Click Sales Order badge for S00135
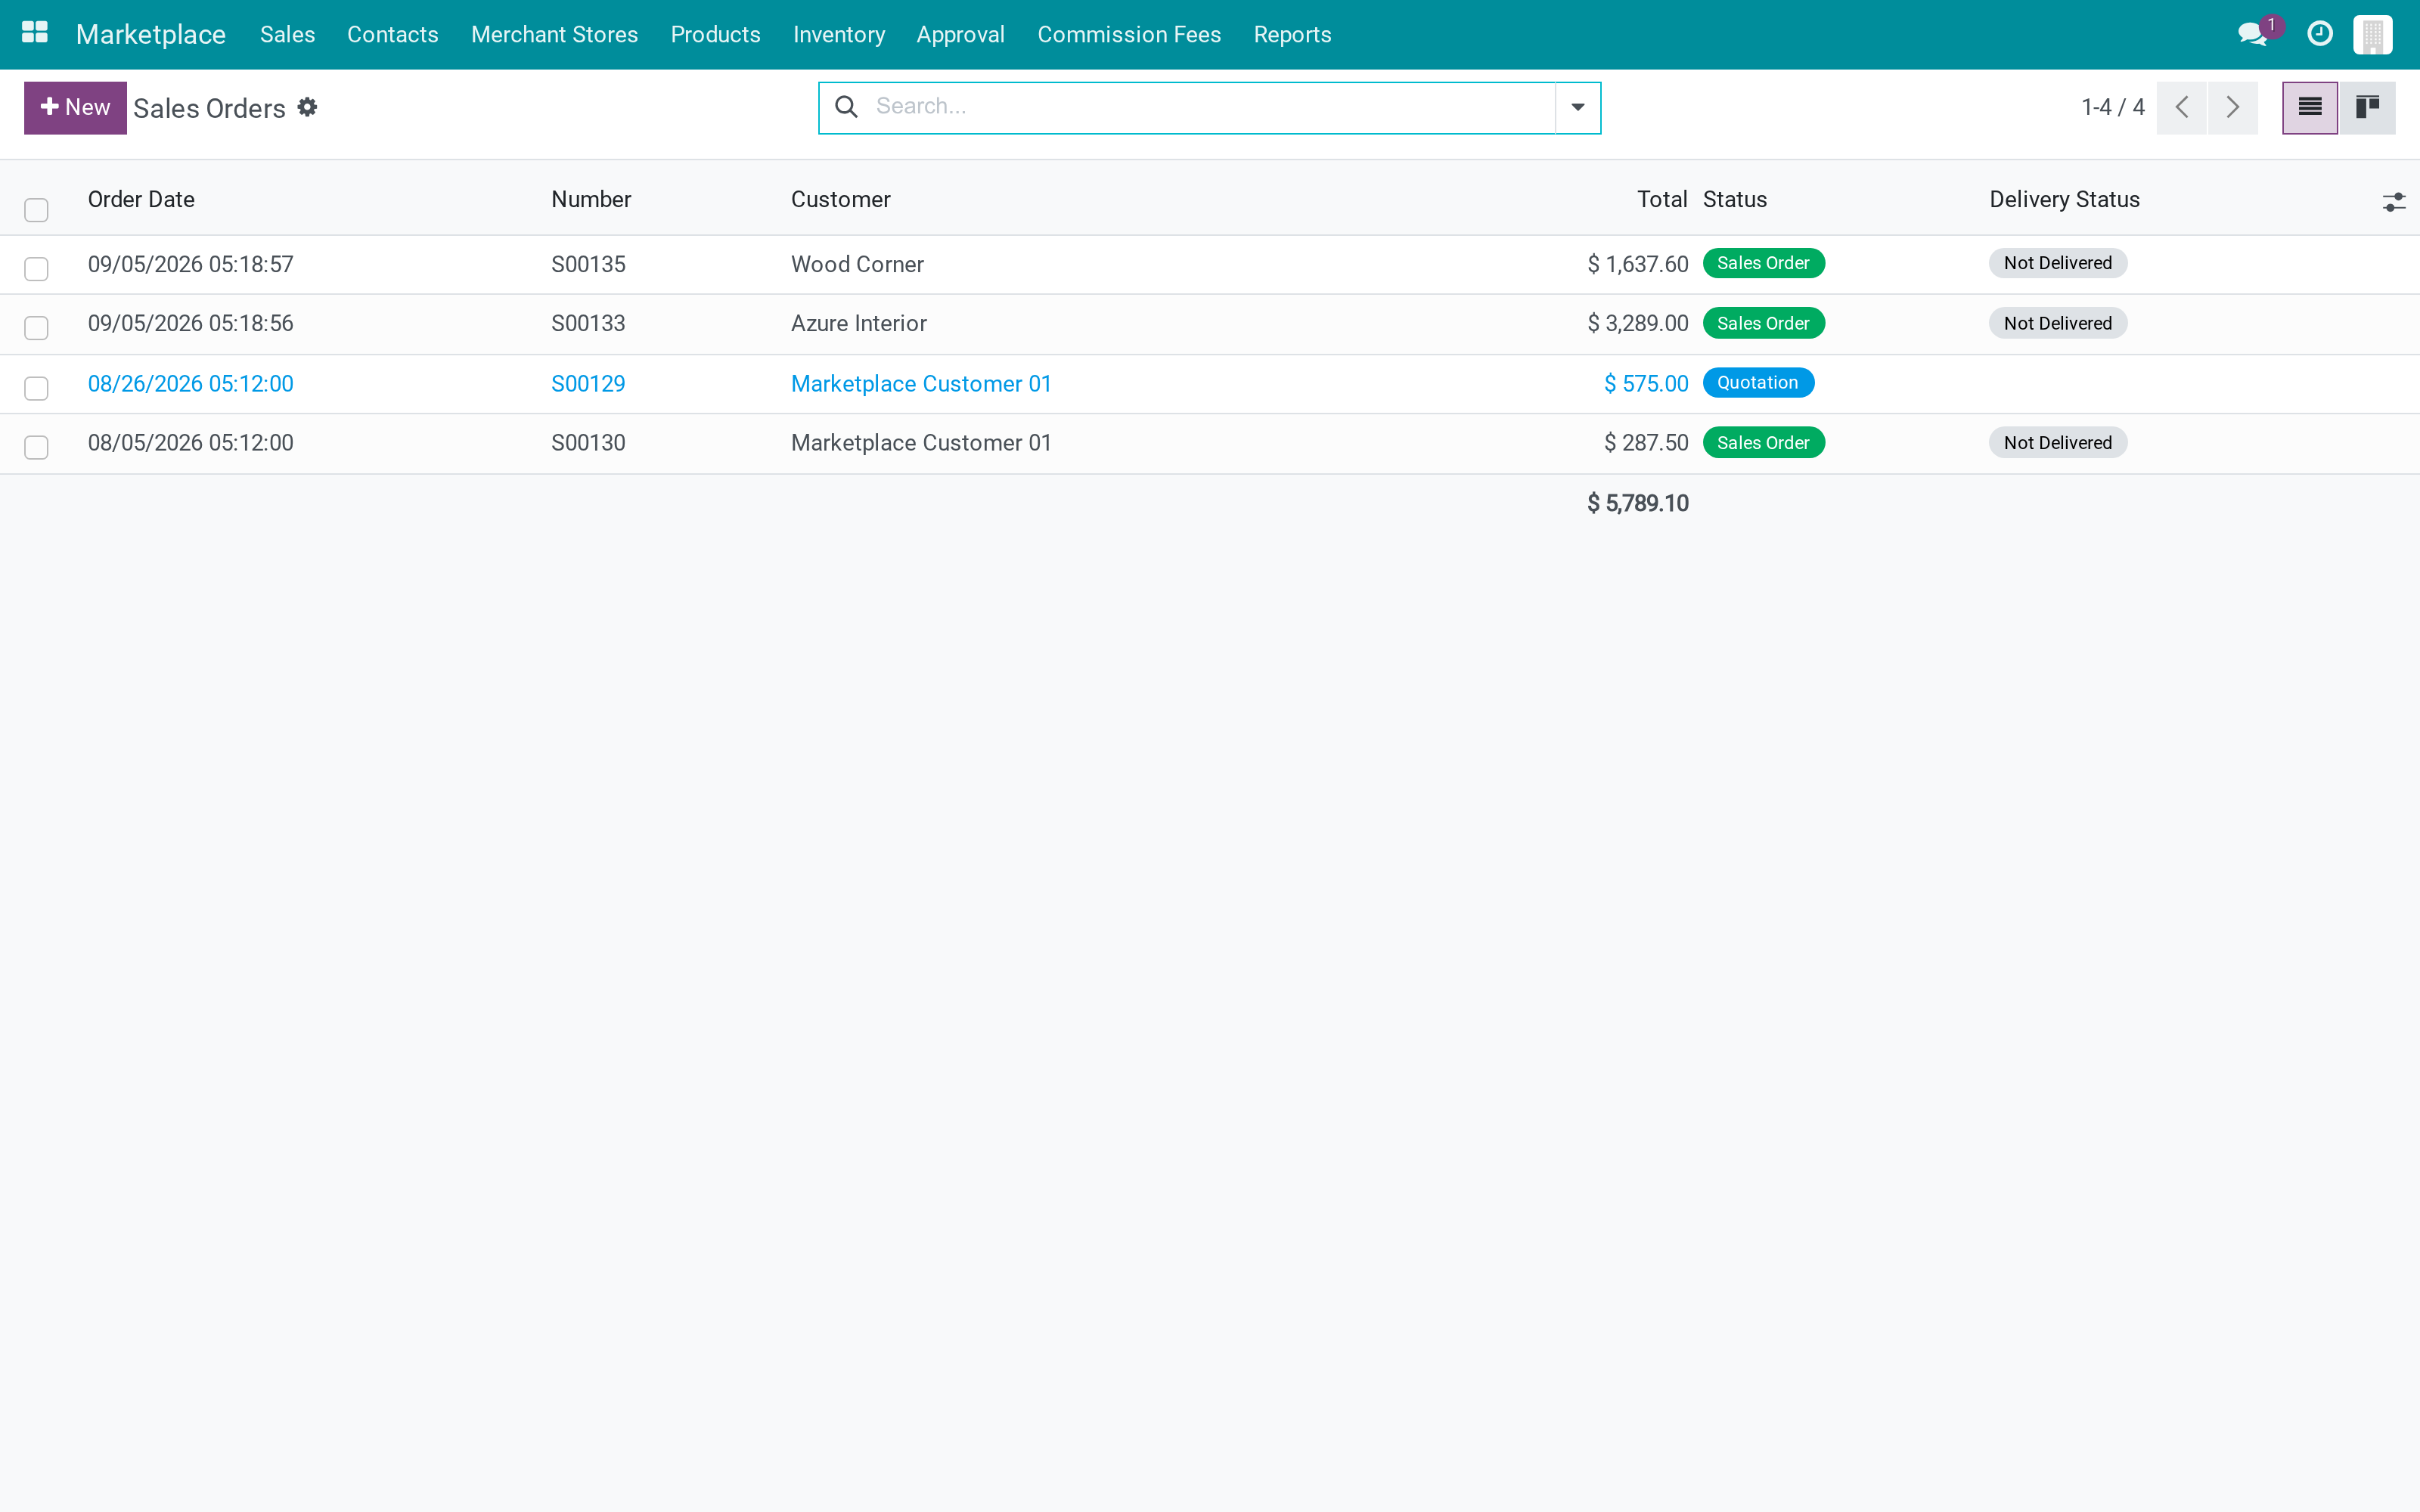 [x=1763, y=263]
